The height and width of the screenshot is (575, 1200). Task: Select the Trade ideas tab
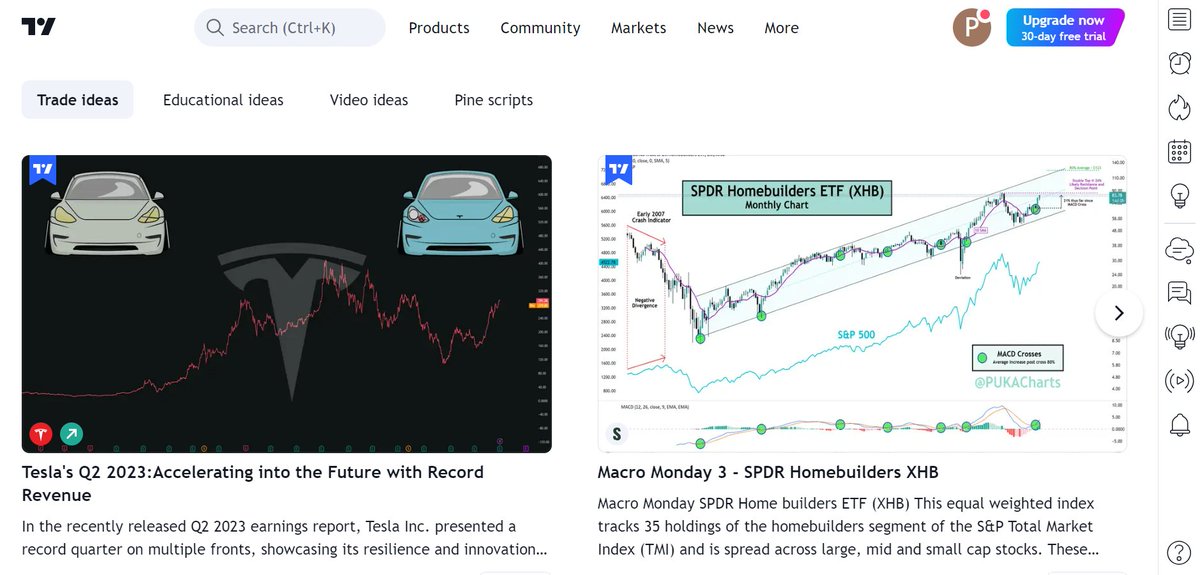tap(78, 100)
